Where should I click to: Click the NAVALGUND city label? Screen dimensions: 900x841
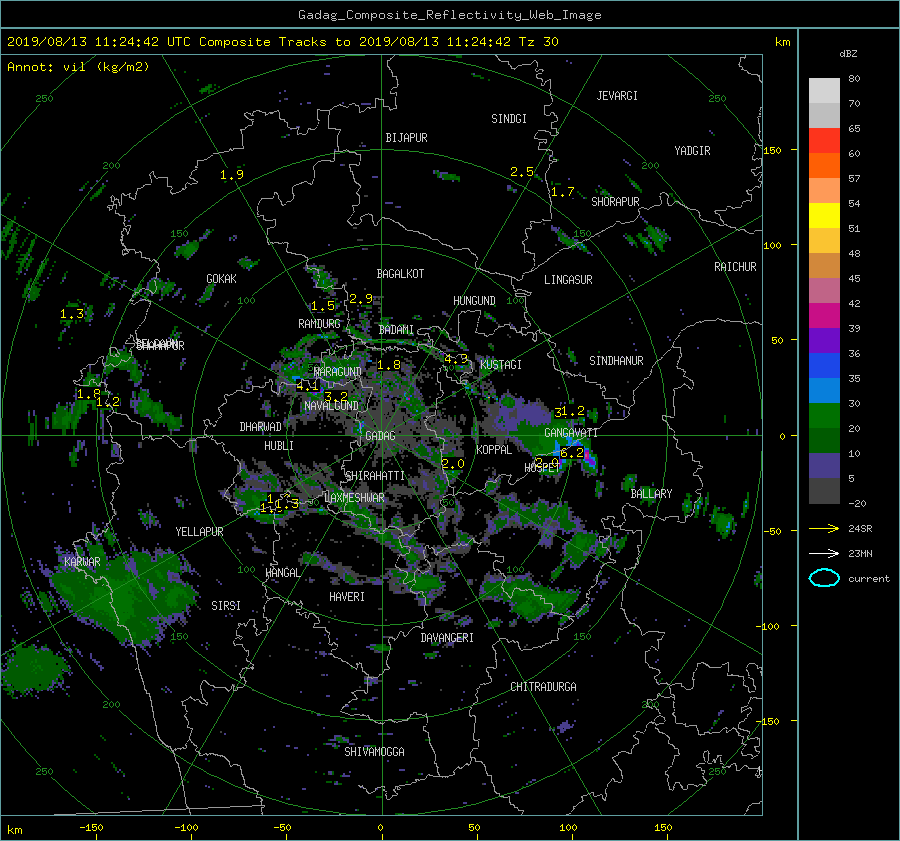(331, 406)
